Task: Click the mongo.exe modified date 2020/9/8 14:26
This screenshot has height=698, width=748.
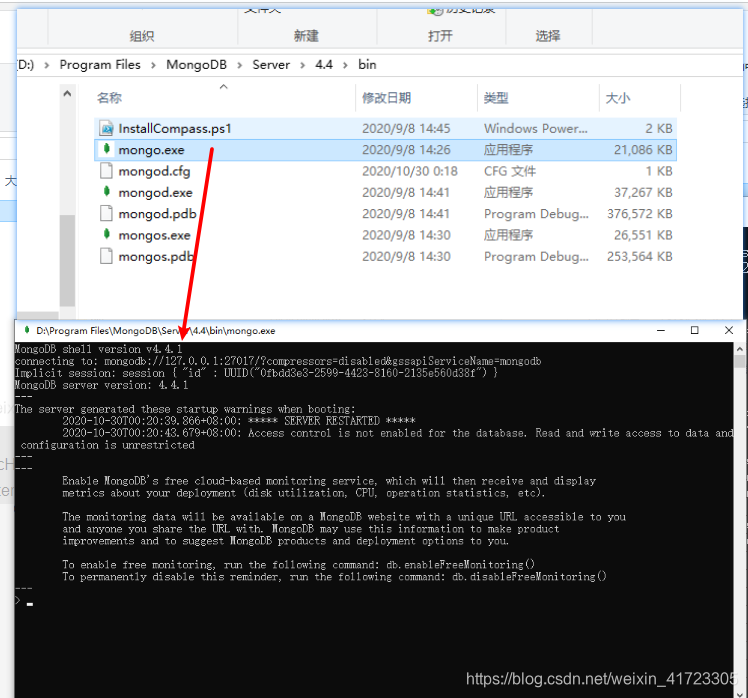Action: (406, 150)
